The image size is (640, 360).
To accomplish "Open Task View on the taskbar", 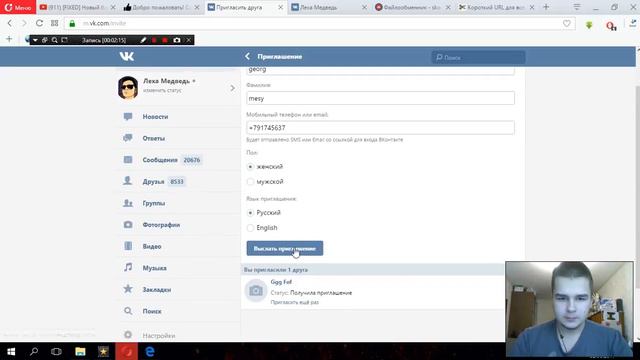I will tap(56, 351).
